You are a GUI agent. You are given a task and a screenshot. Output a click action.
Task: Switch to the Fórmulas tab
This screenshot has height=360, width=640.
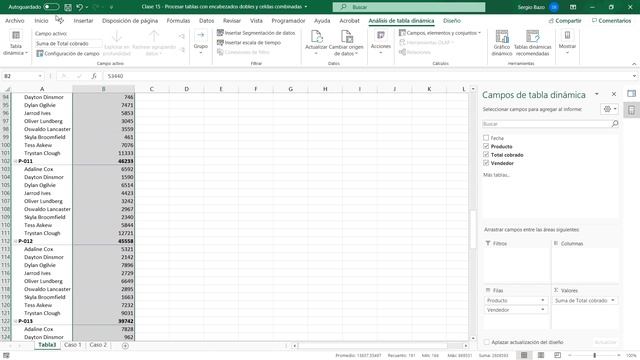click(178, 20)
